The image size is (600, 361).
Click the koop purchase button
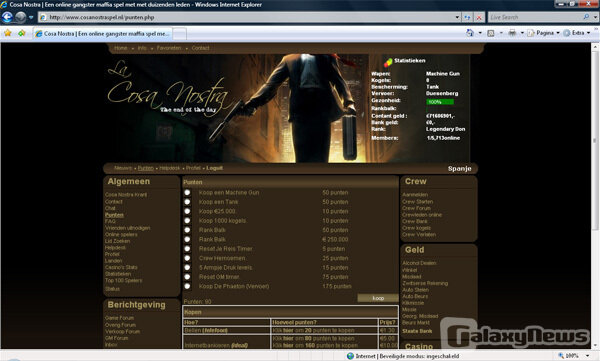point(378,298)
